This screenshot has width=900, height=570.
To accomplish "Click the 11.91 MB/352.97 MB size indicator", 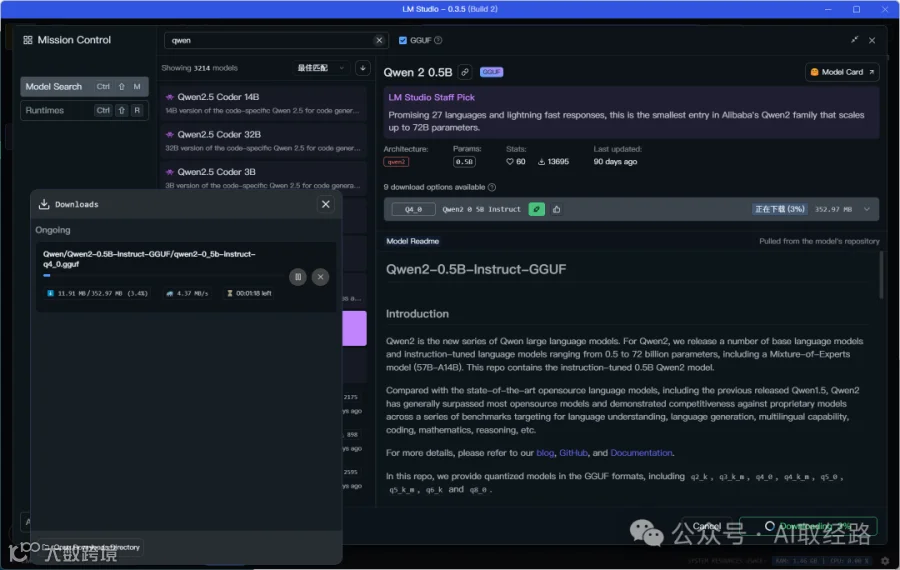I will click(x=98, y=293).
